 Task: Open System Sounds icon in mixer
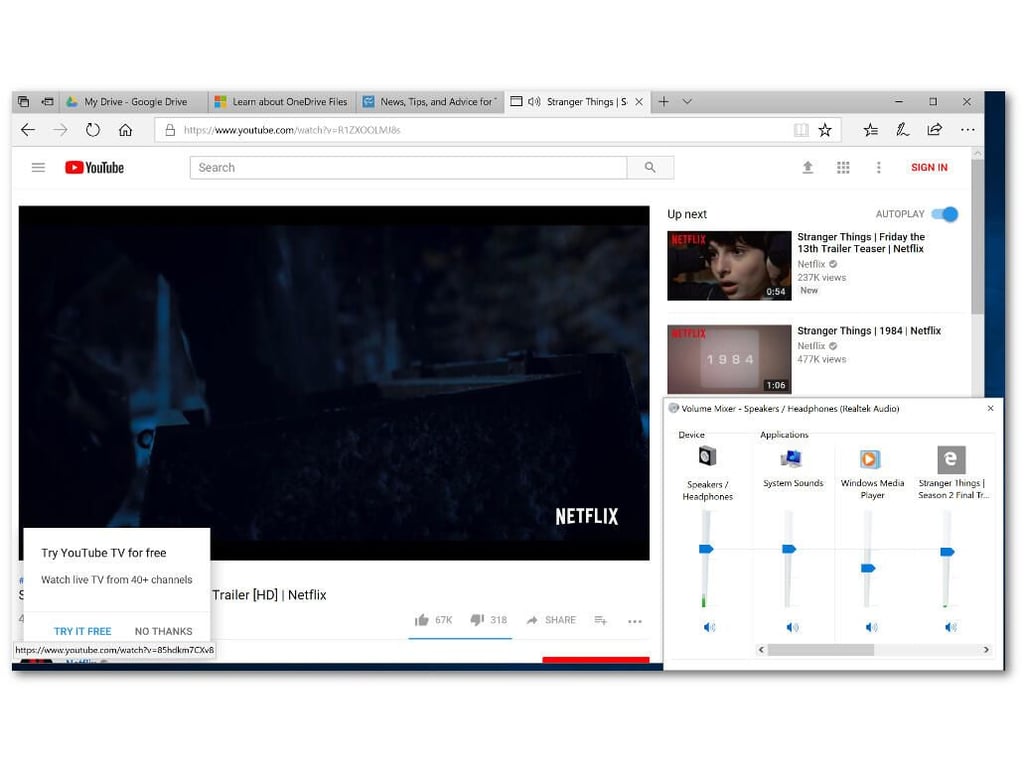[792, 459]
